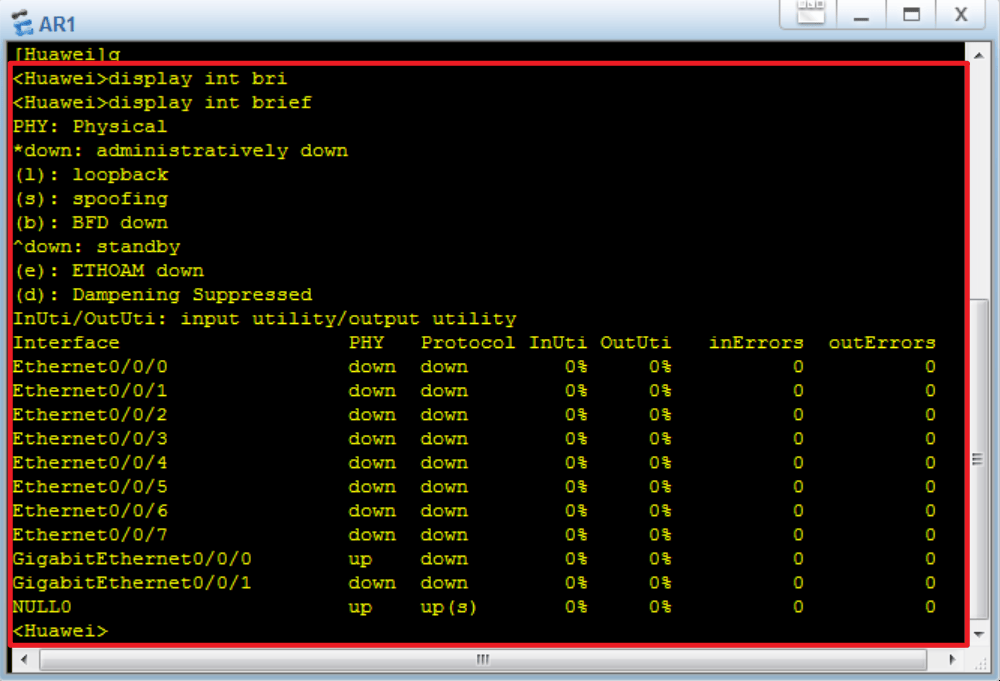Screen dimensions: 1000x681
Task: Minimize the AR1 terminal window
Action: point(862,14)
